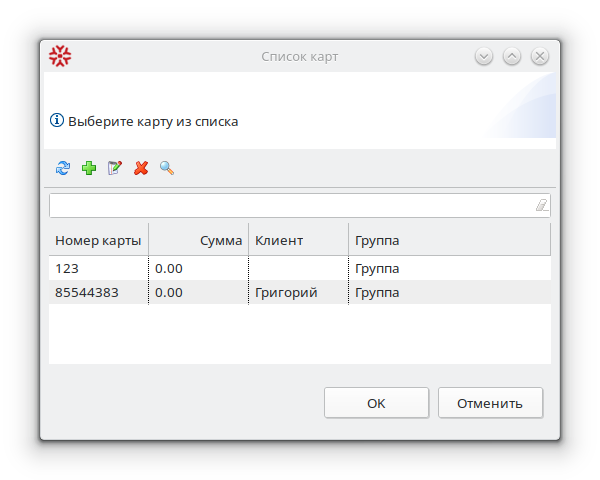Open search with magnifier icon

click(167, 168)
